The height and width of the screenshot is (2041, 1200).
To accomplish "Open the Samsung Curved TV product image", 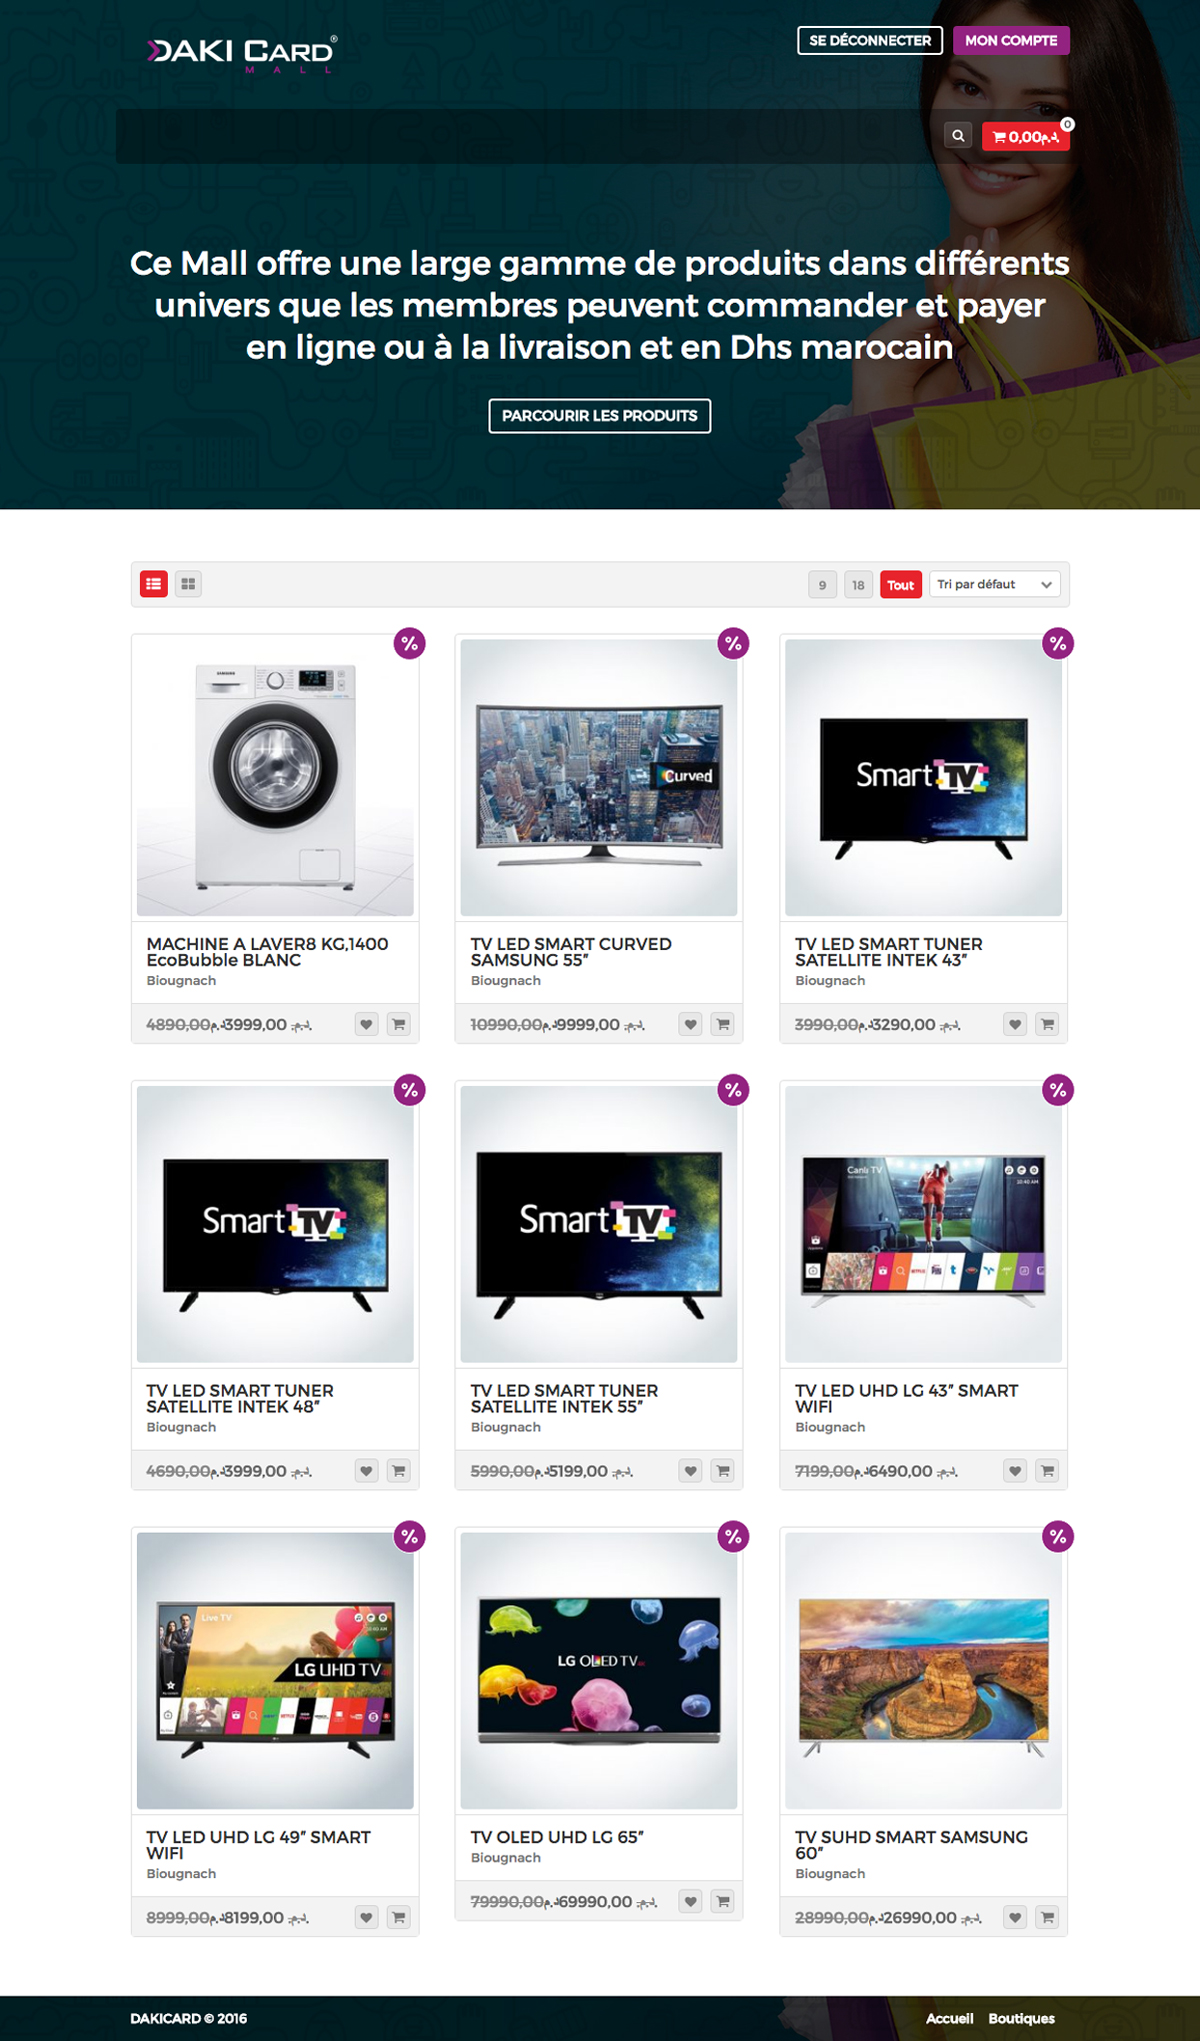I will (x=599, y=777).
